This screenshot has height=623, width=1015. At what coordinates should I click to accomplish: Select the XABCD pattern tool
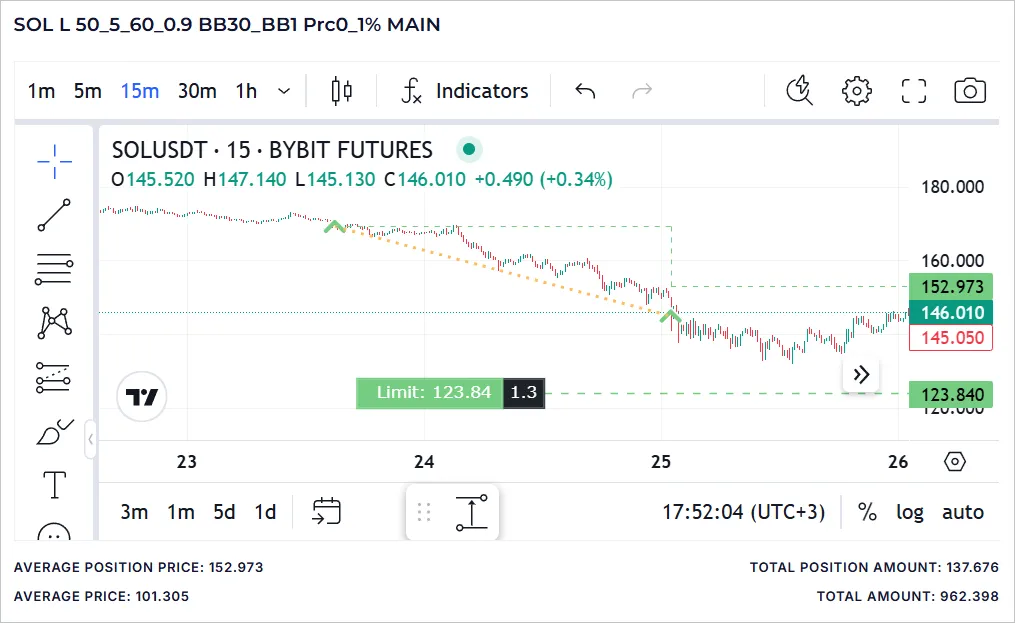pos(55,322)
